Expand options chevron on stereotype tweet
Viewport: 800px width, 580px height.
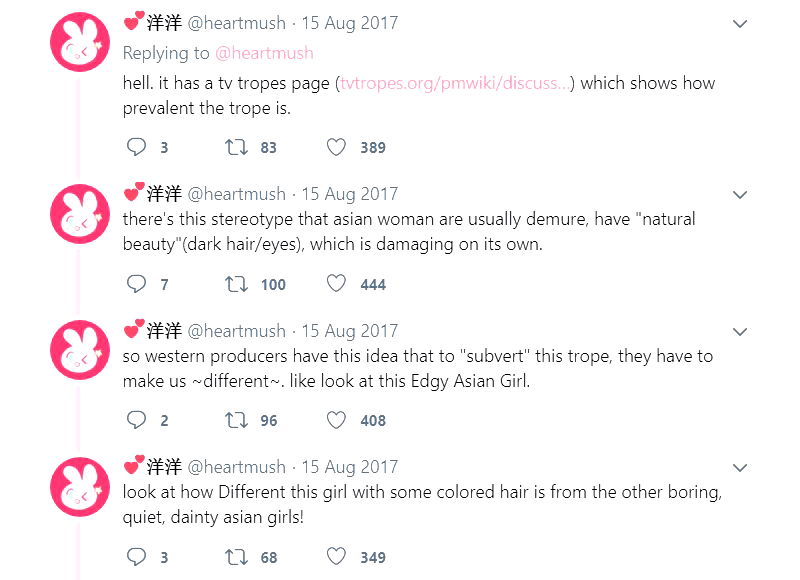tap(740, 194)
